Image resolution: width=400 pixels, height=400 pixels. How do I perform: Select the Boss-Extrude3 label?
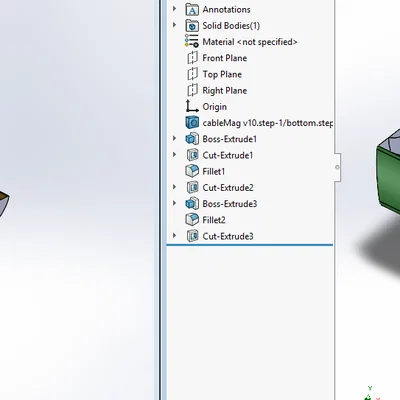230,204
